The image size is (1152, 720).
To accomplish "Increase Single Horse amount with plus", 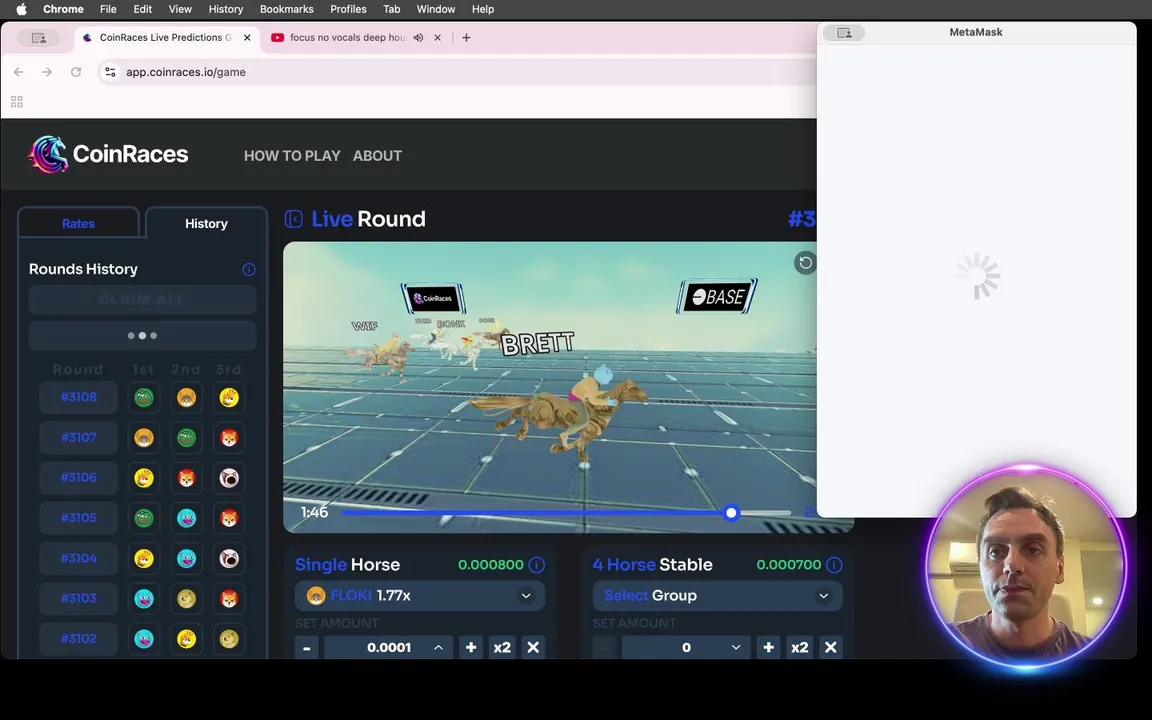I will [x=471, y=647].
